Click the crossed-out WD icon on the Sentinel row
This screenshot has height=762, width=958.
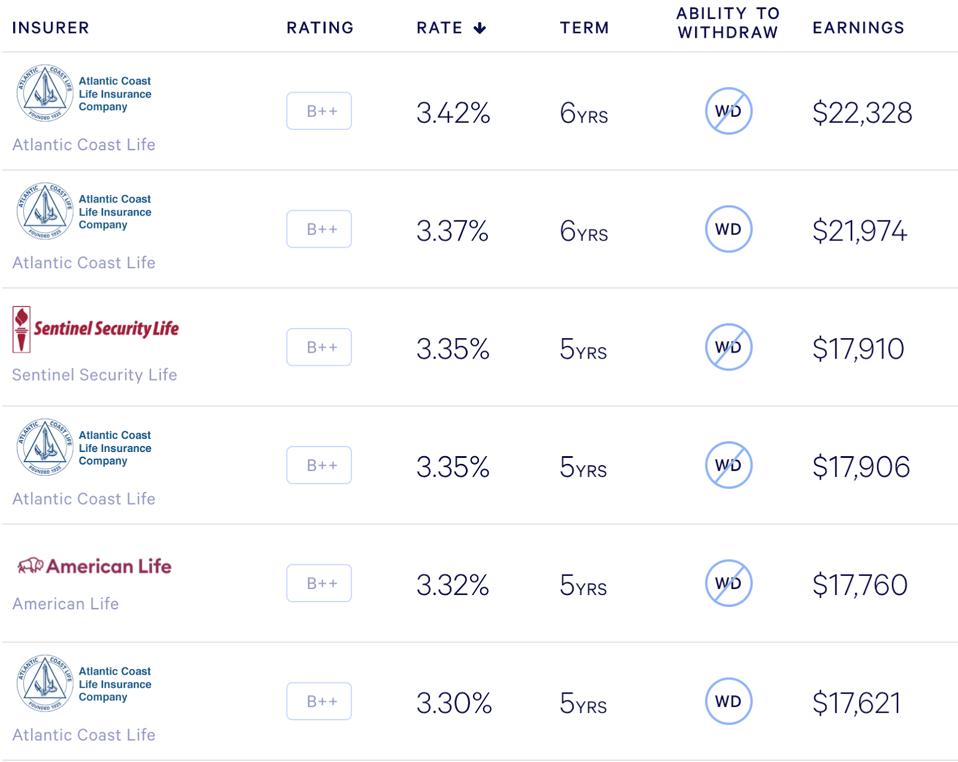point(729,347)
